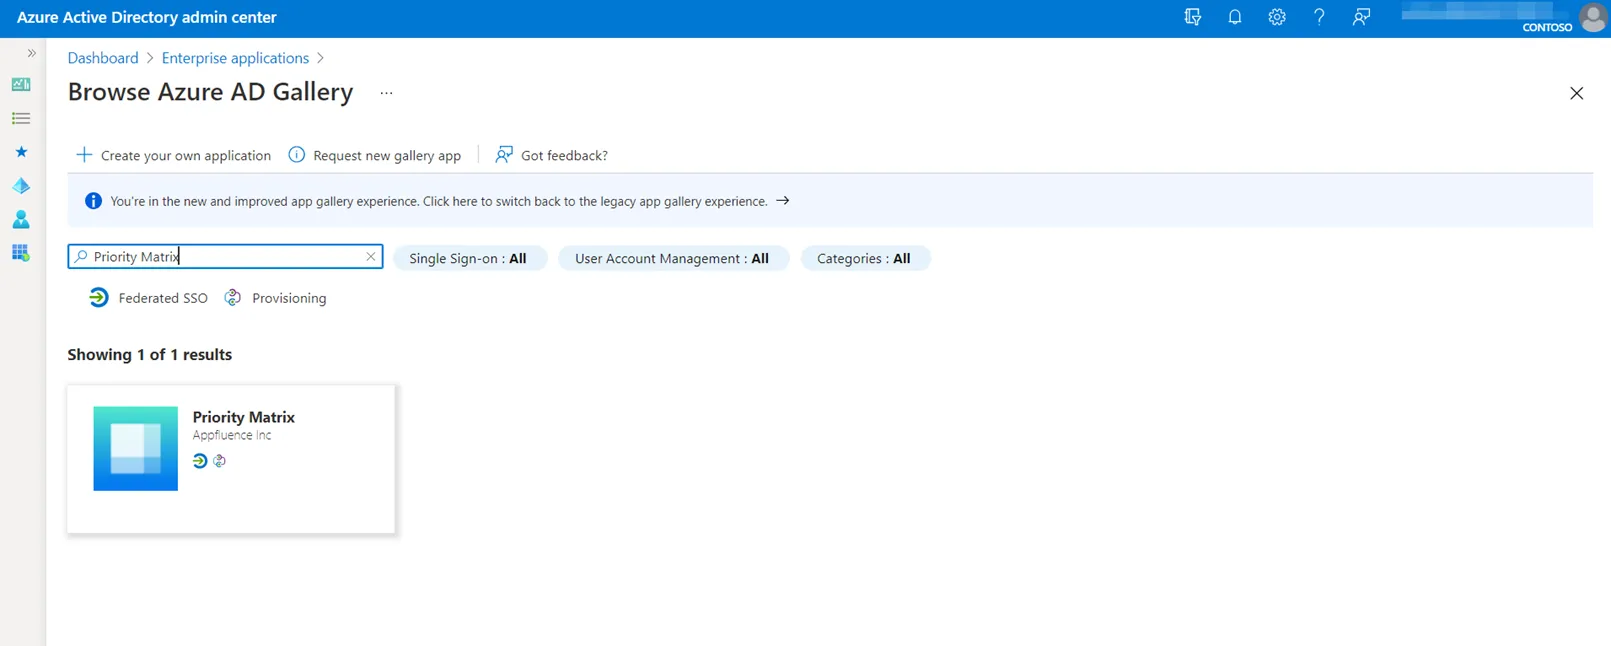The image size is (1611, 646).
Task: Open All services list icon in sidebar
Action: click(21, 118)
